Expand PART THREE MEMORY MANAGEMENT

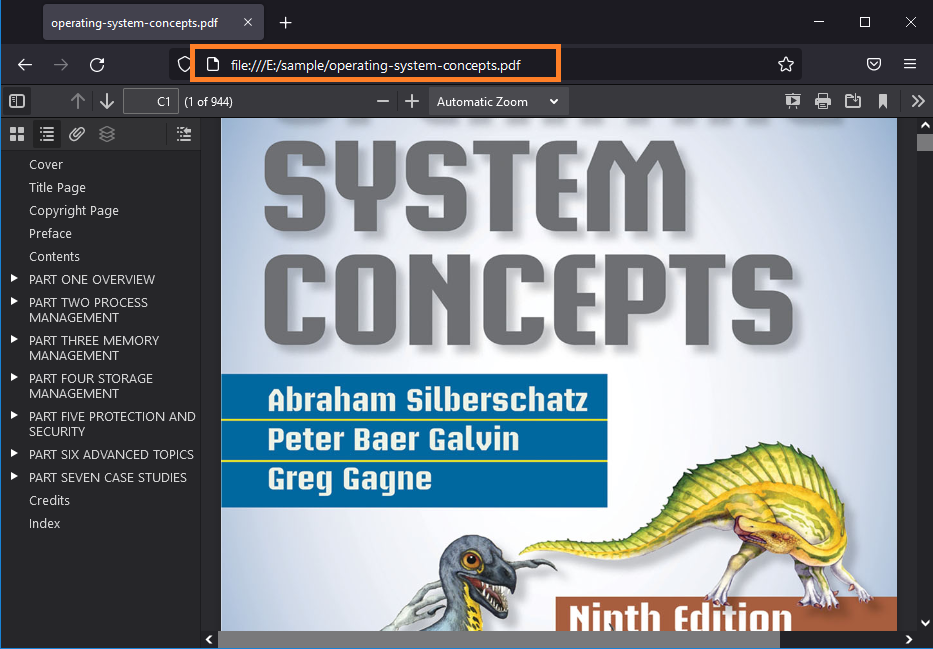coord(14,340)
